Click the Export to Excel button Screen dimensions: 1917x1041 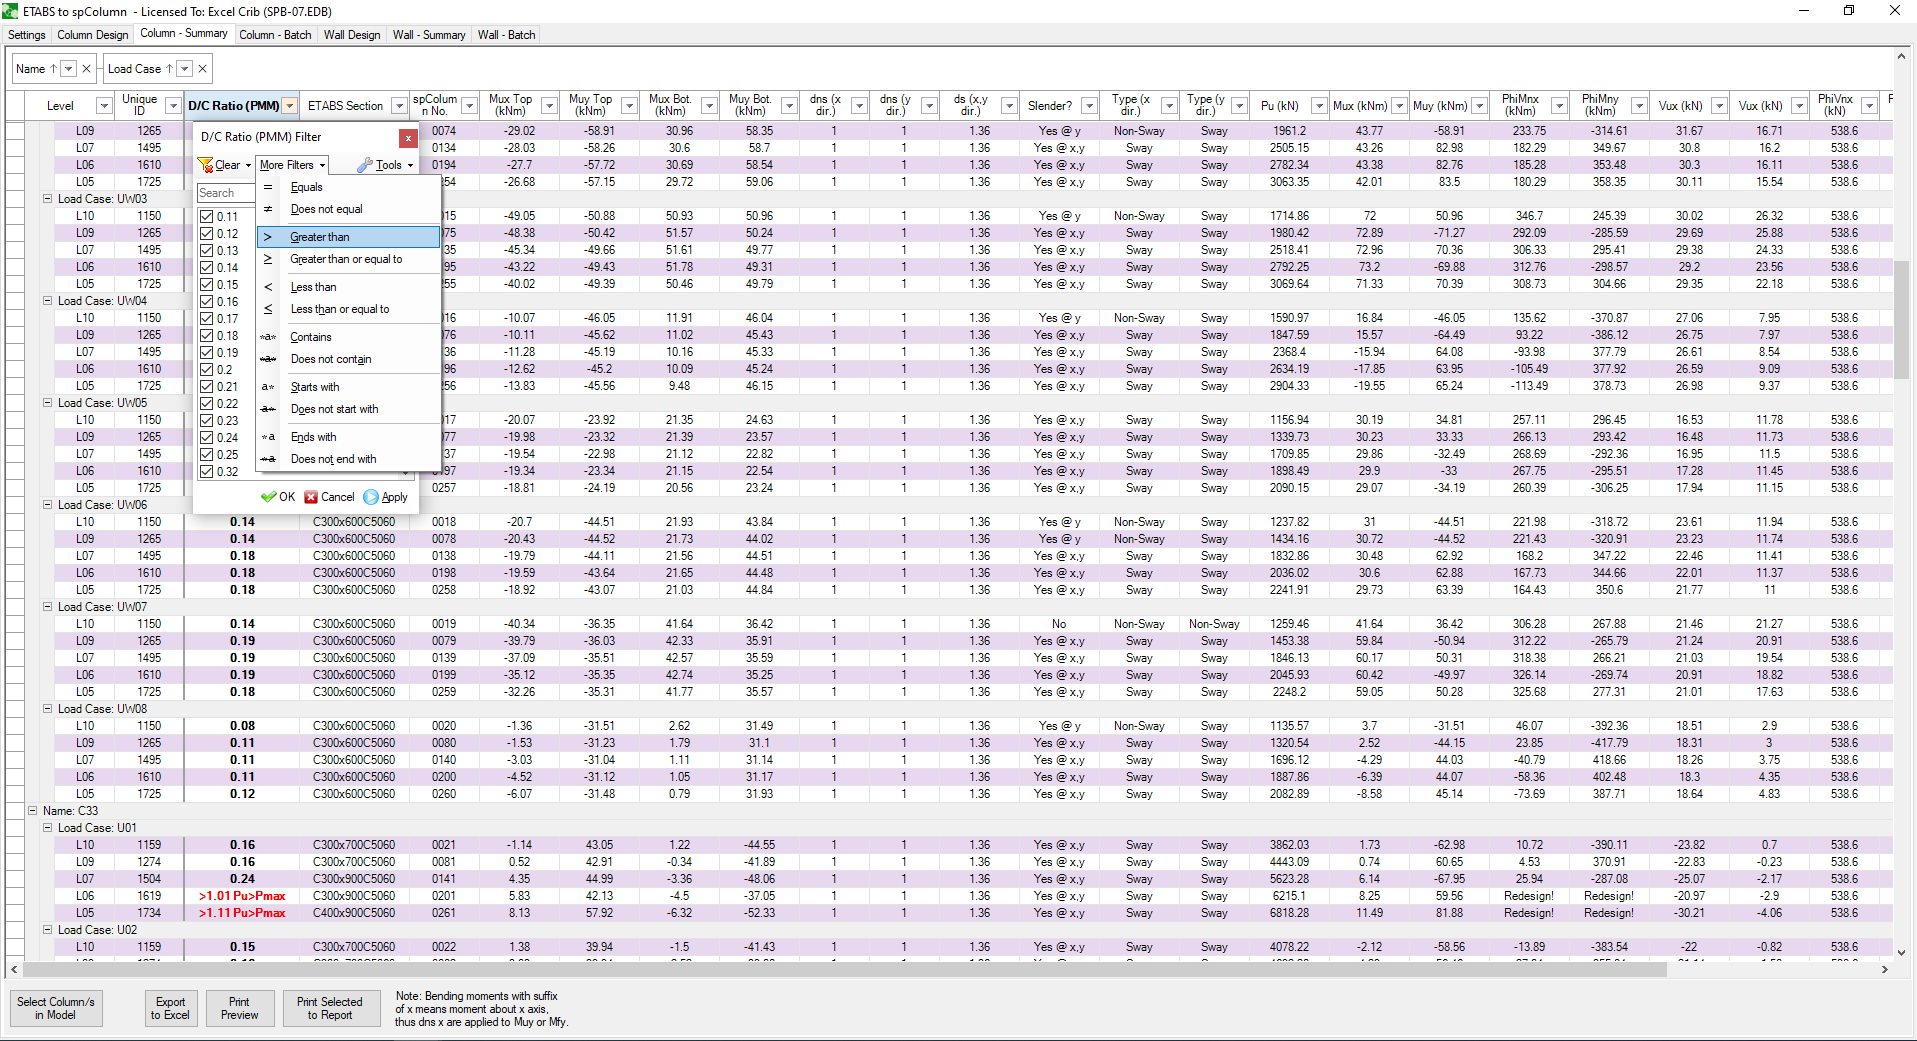pos(170,1008)
